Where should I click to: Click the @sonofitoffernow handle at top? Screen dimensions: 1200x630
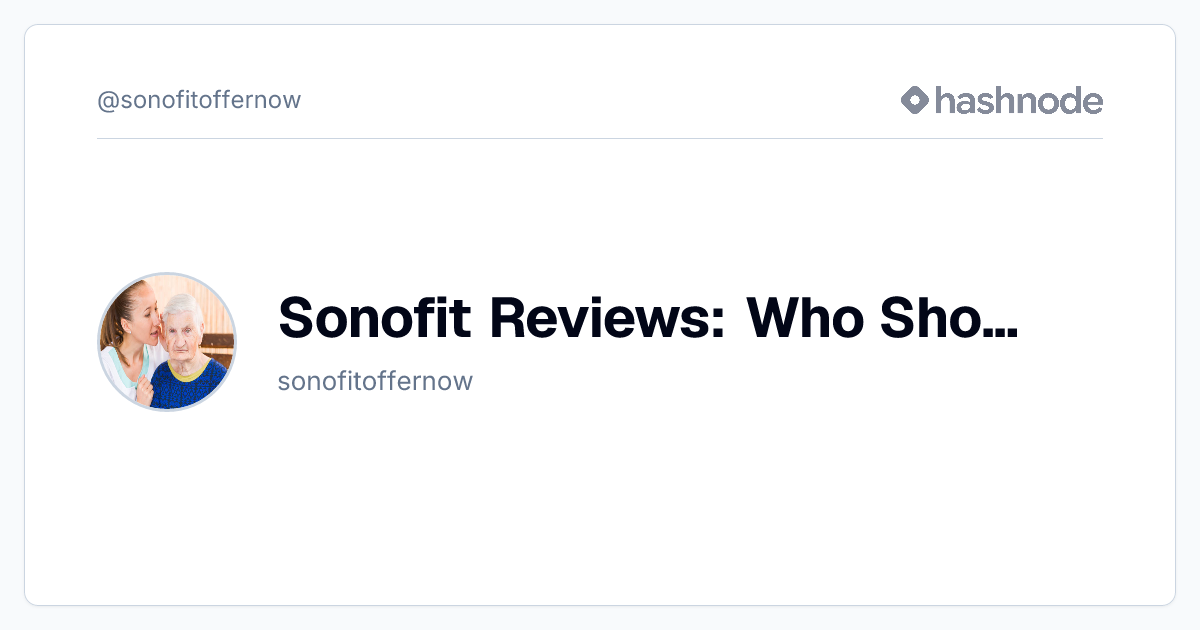click(199, 100)
